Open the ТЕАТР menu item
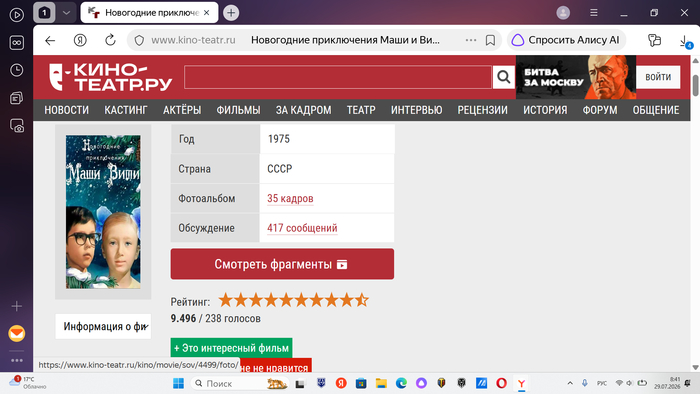The height and width of the screenshot is (394, 700). pyautogui.click(x=361, y=110)
